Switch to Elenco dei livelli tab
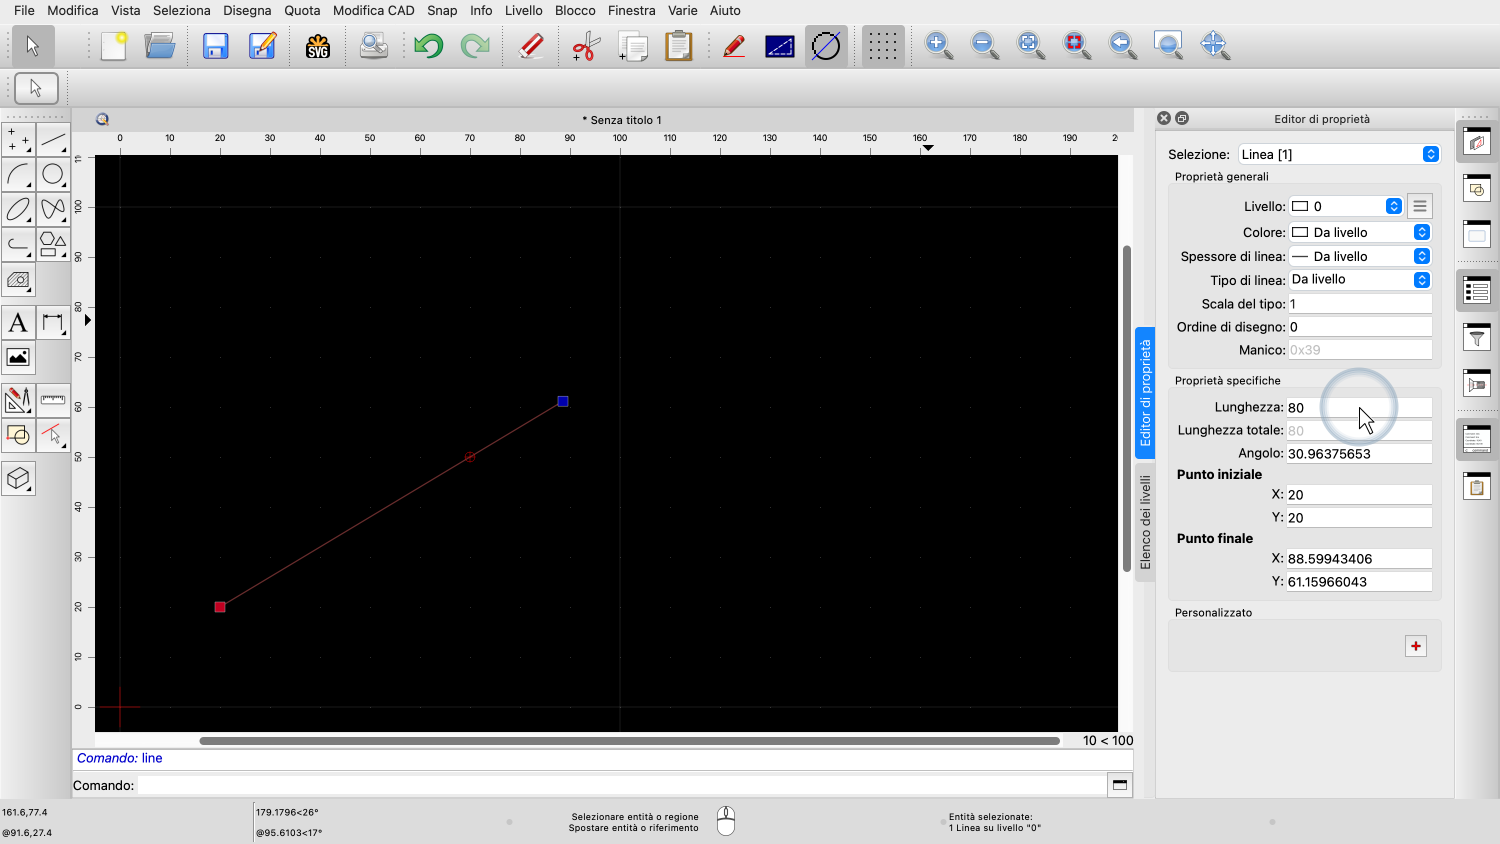Screen dimensions: 1500x844 [1145, 522]
